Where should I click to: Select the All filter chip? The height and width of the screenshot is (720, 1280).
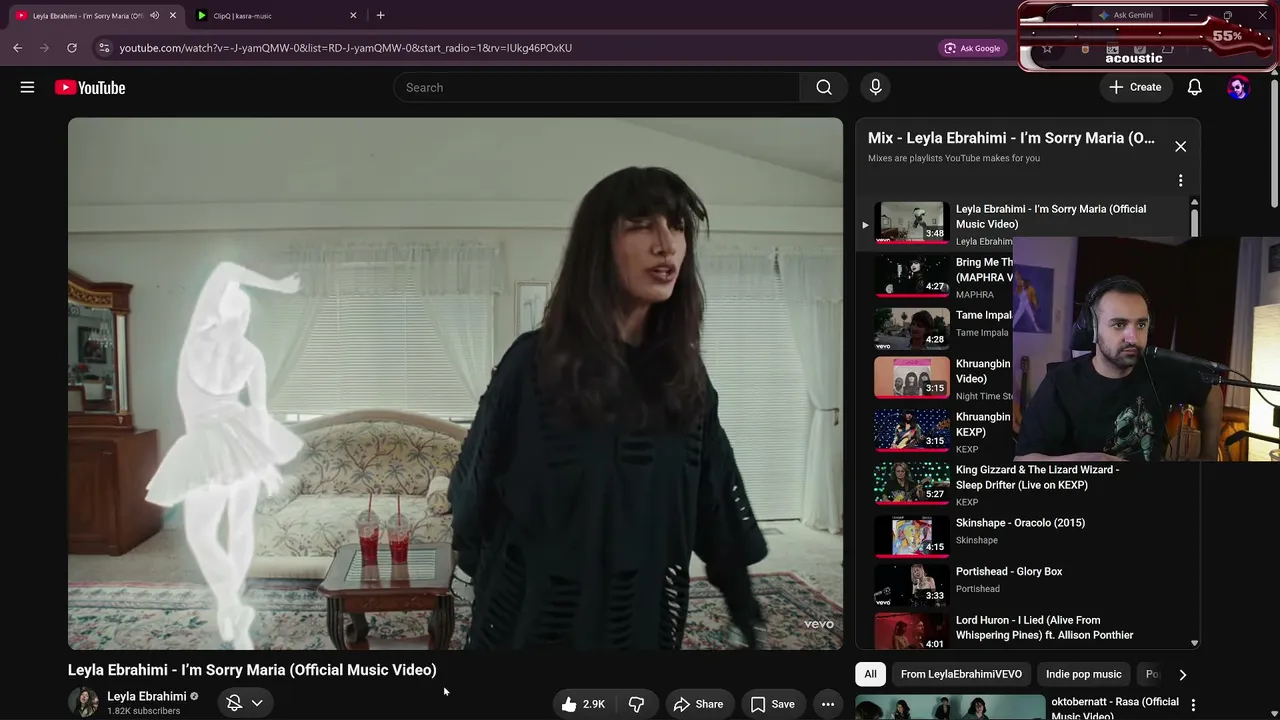pos(870,674)
